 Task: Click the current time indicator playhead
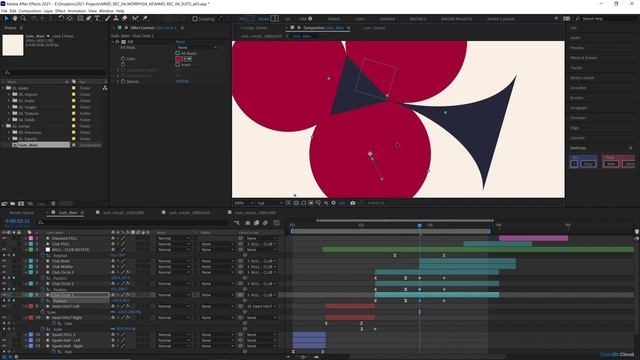(x=420, y=225)
